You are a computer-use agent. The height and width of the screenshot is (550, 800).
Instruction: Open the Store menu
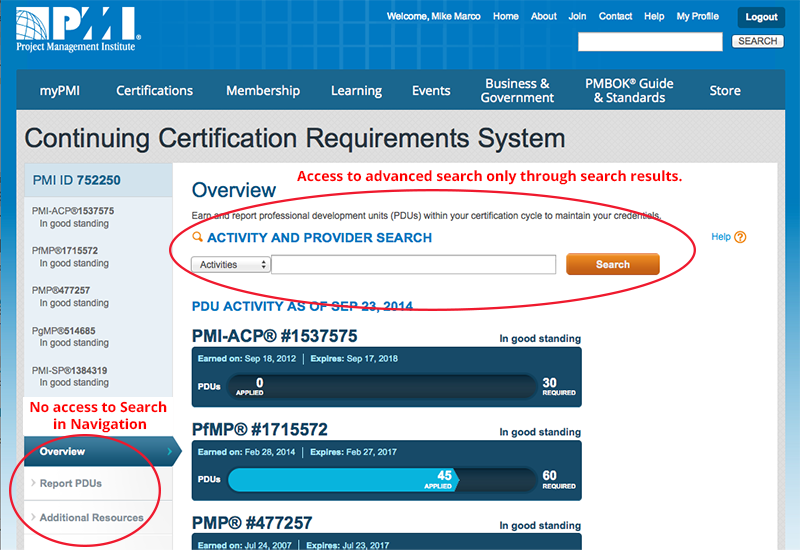[x=725, y=91]
